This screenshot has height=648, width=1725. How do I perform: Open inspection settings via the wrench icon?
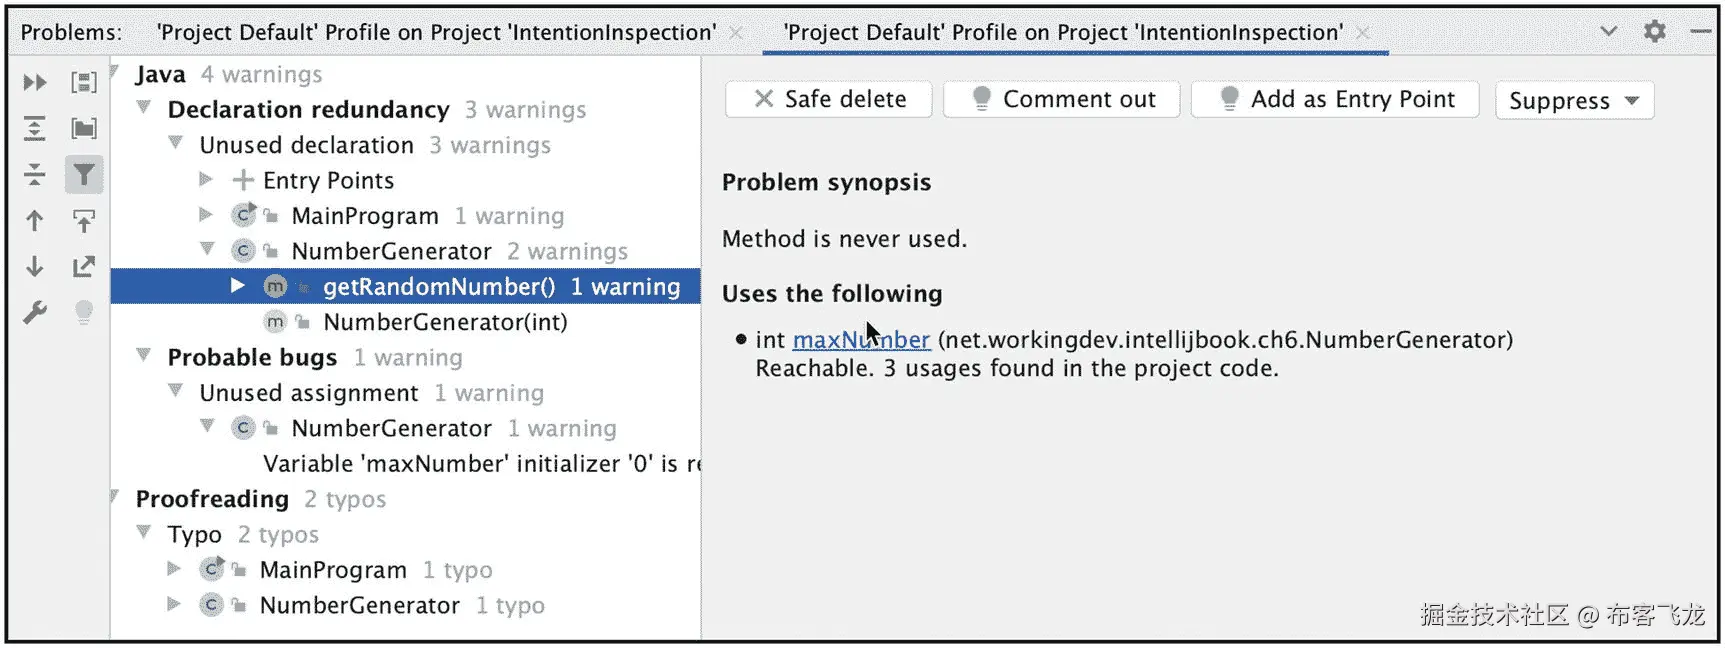(x=35, y=313)
